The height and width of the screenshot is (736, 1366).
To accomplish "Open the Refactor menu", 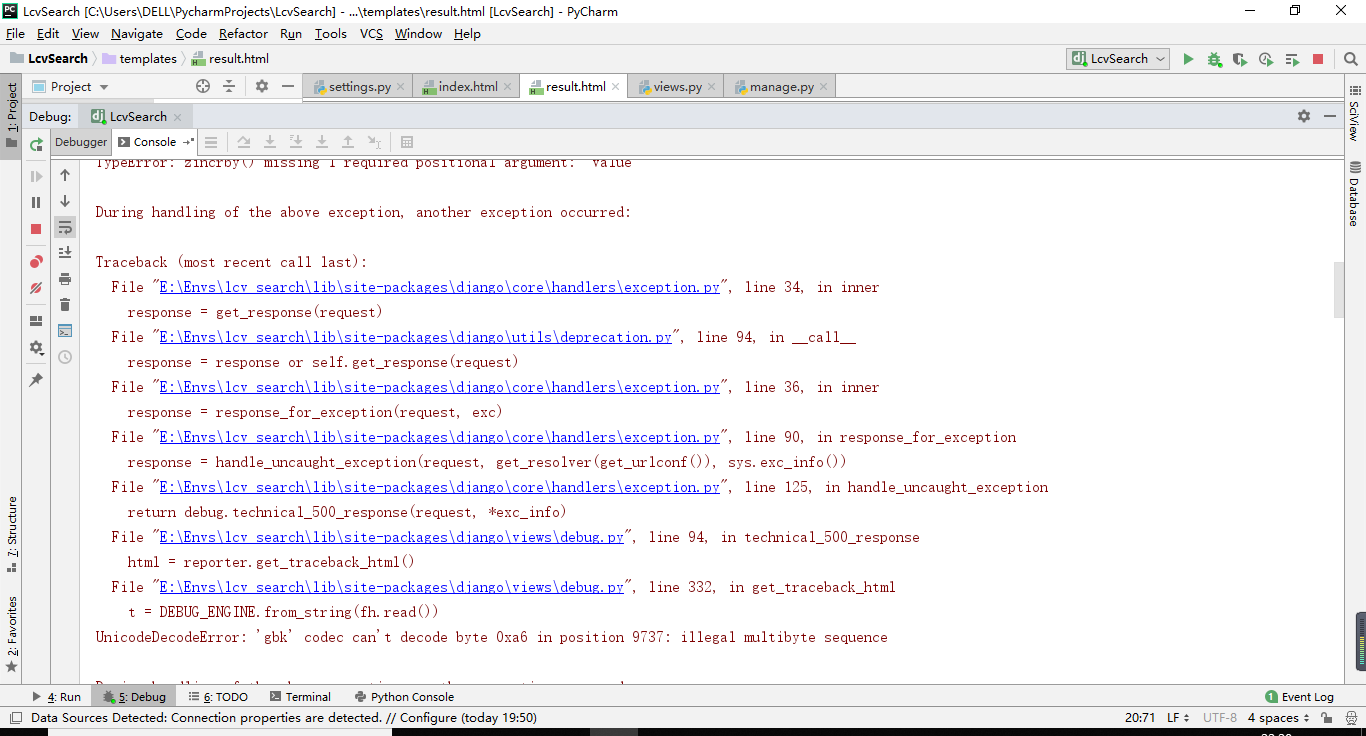I will pos(244,34).
